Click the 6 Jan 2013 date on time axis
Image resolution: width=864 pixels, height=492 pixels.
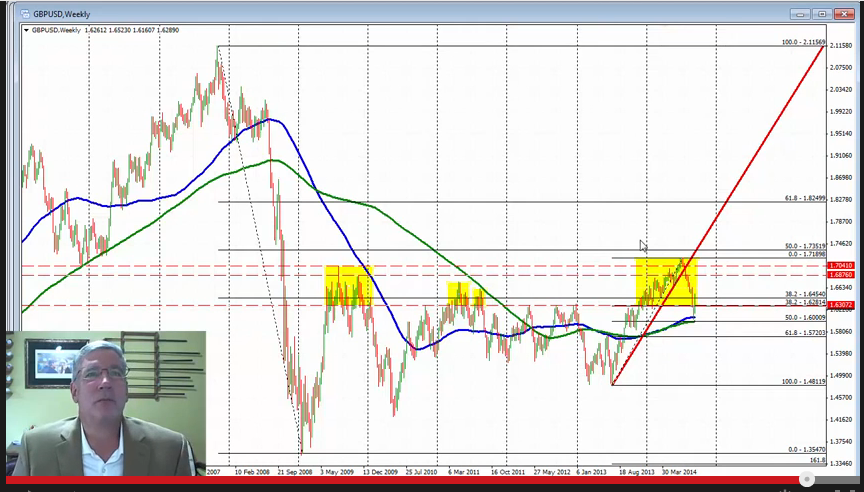point(592,472)
